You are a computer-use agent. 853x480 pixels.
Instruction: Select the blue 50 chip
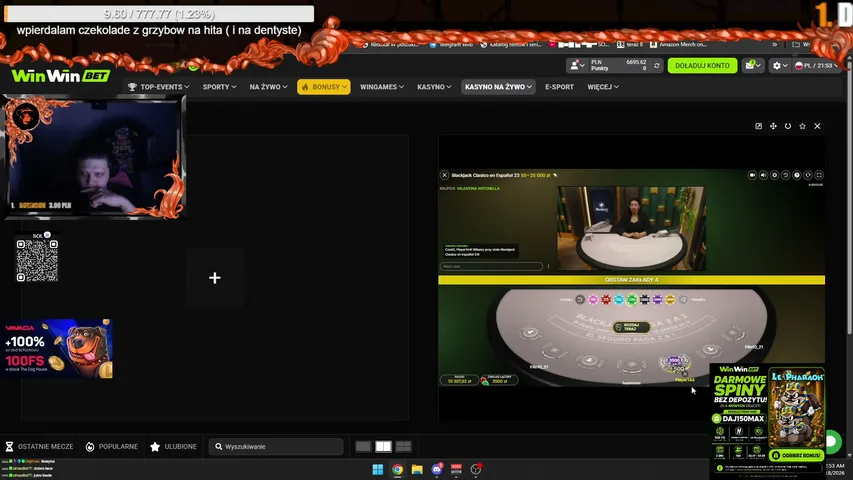[x=619, y=299]
